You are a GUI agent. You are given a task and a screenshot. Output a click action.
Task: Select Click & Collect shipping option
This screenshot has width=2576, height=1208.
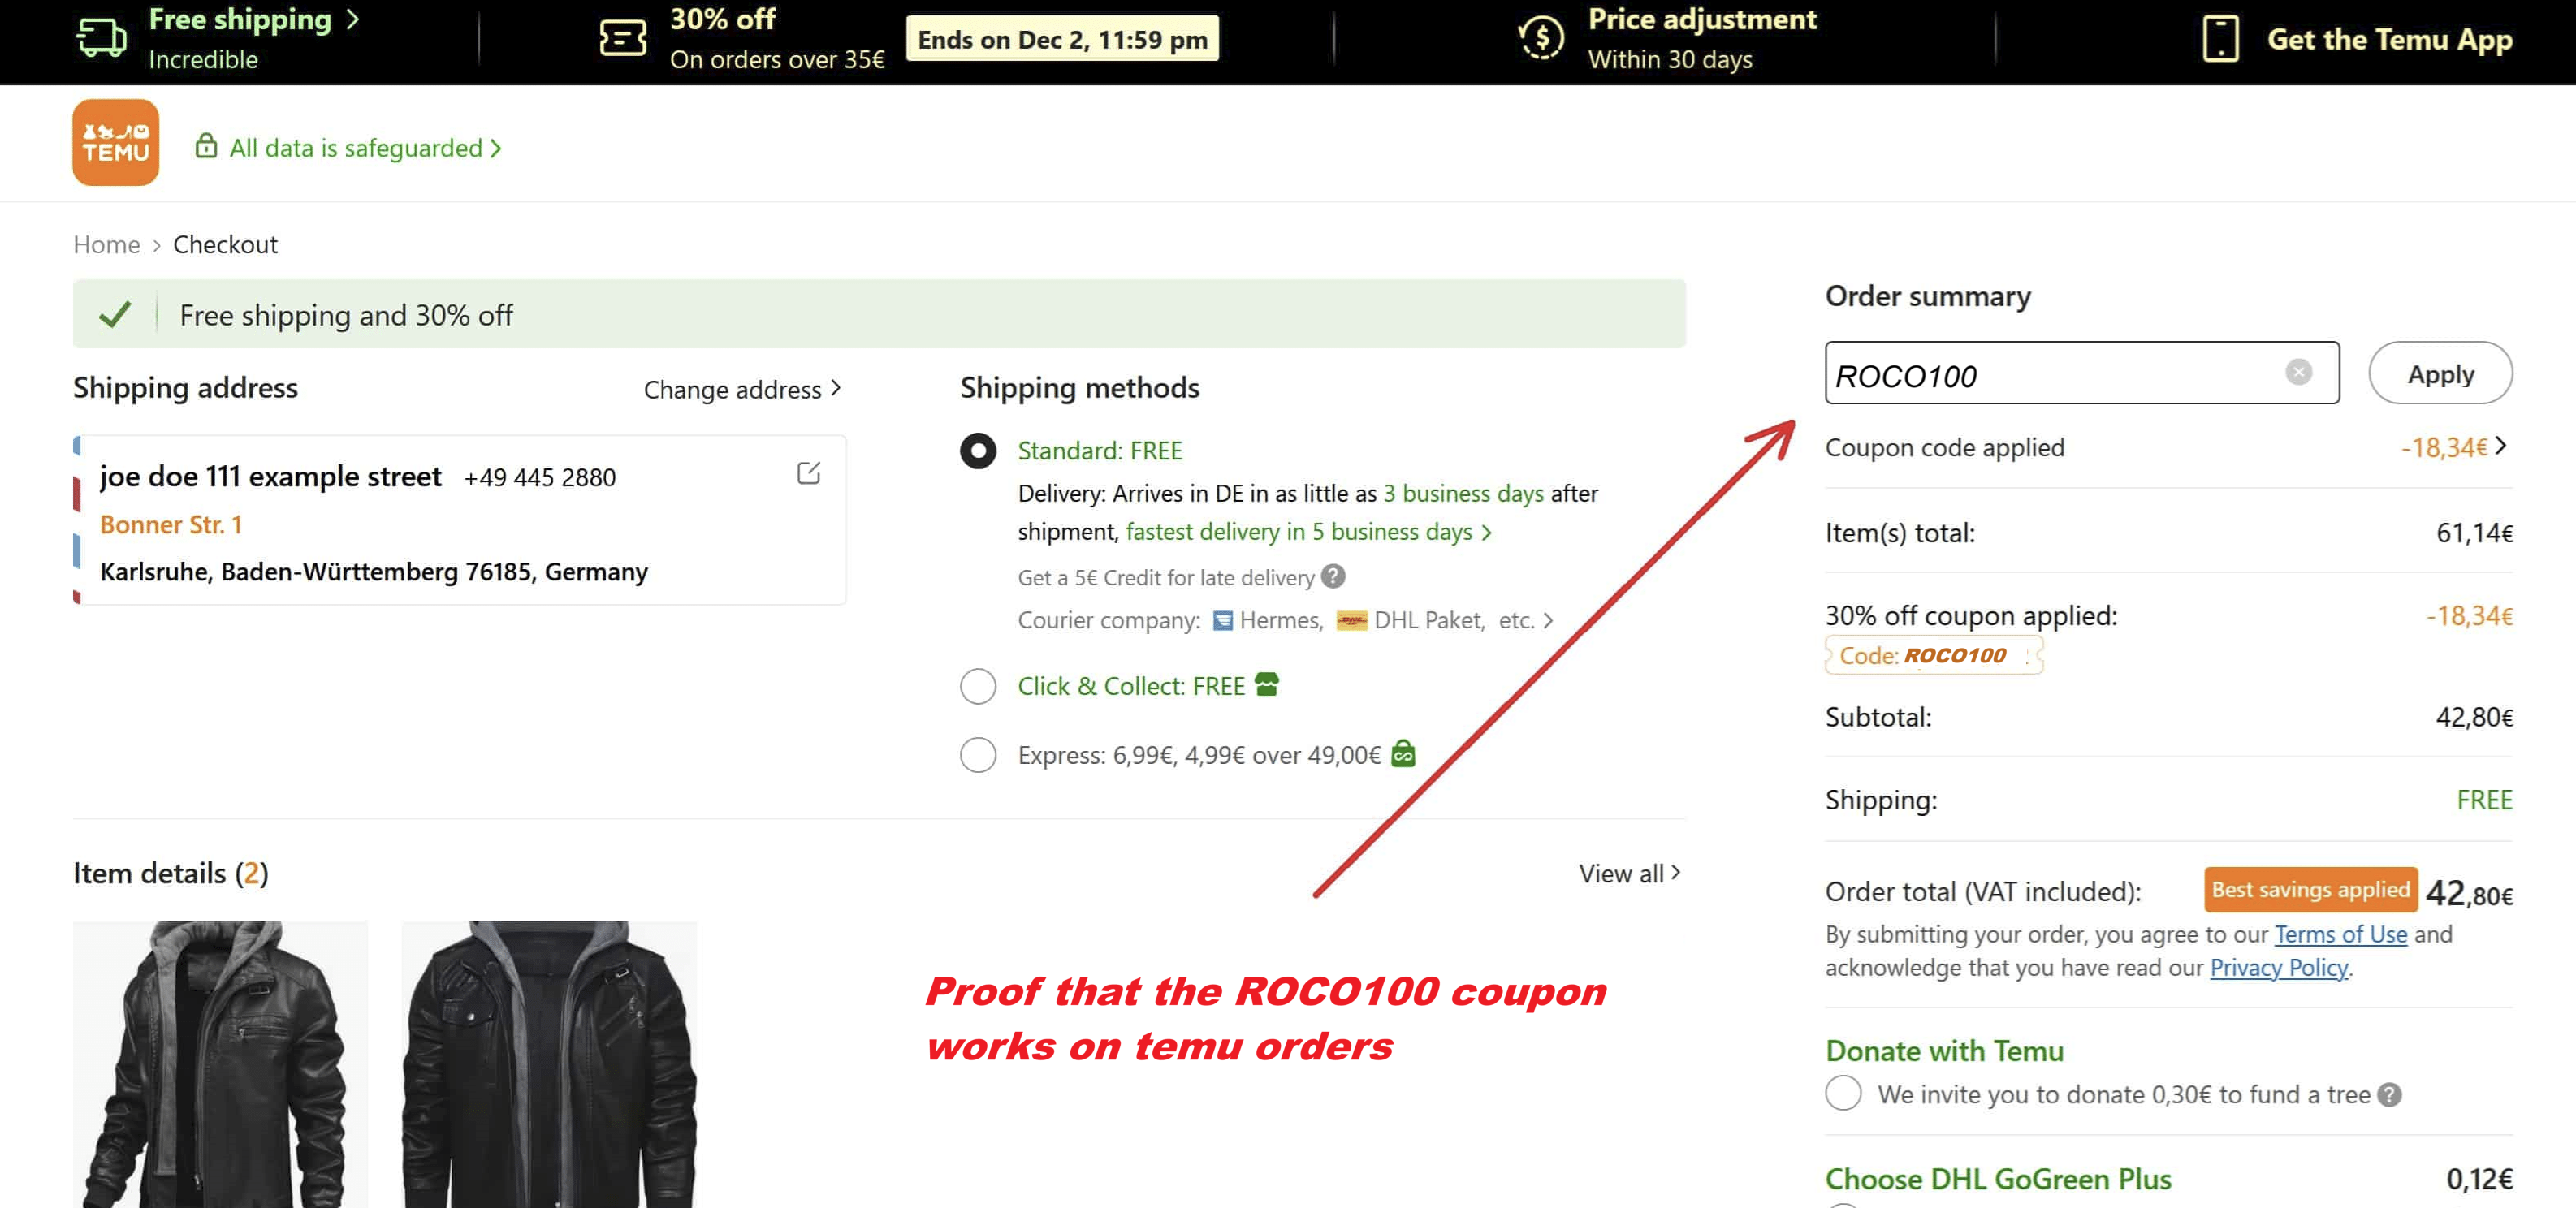point(978,686)
